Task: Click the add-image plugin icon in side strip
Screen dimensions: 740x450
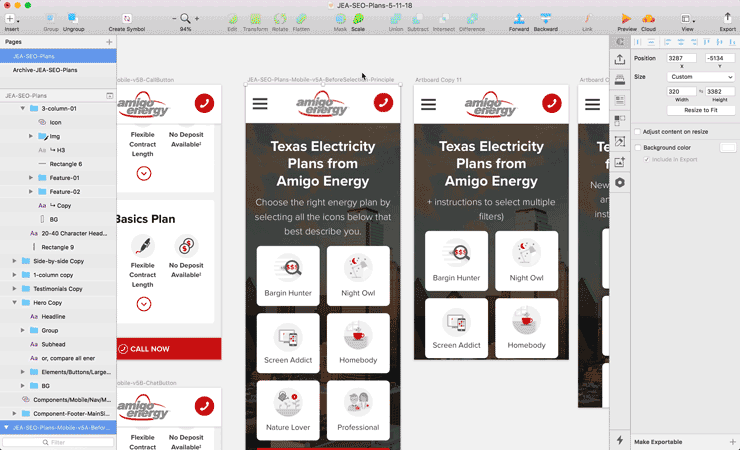Action: click(620, 162)
